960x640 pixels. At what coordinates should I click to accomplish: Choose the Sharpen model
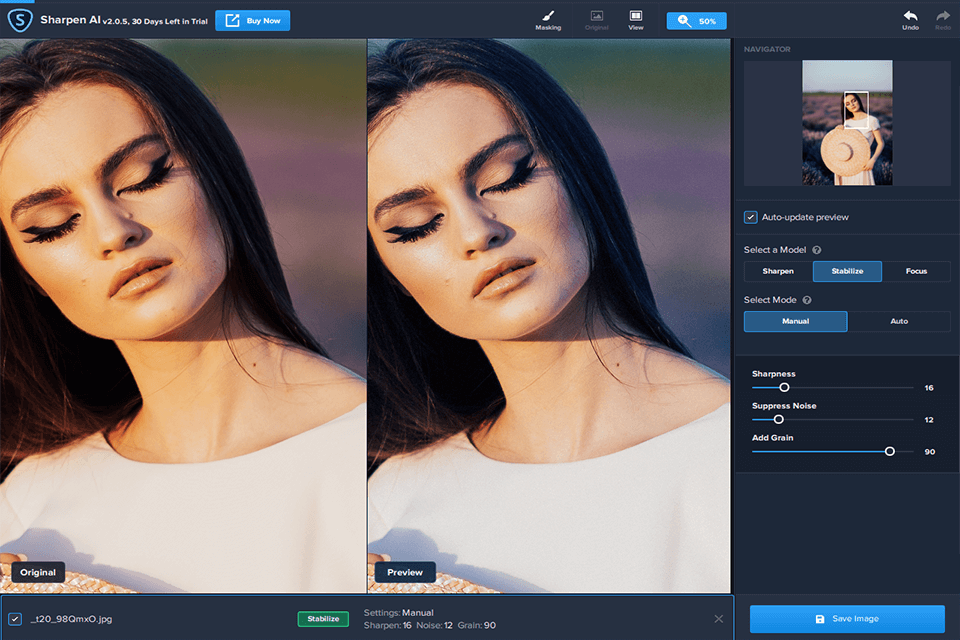pos(778,271)
